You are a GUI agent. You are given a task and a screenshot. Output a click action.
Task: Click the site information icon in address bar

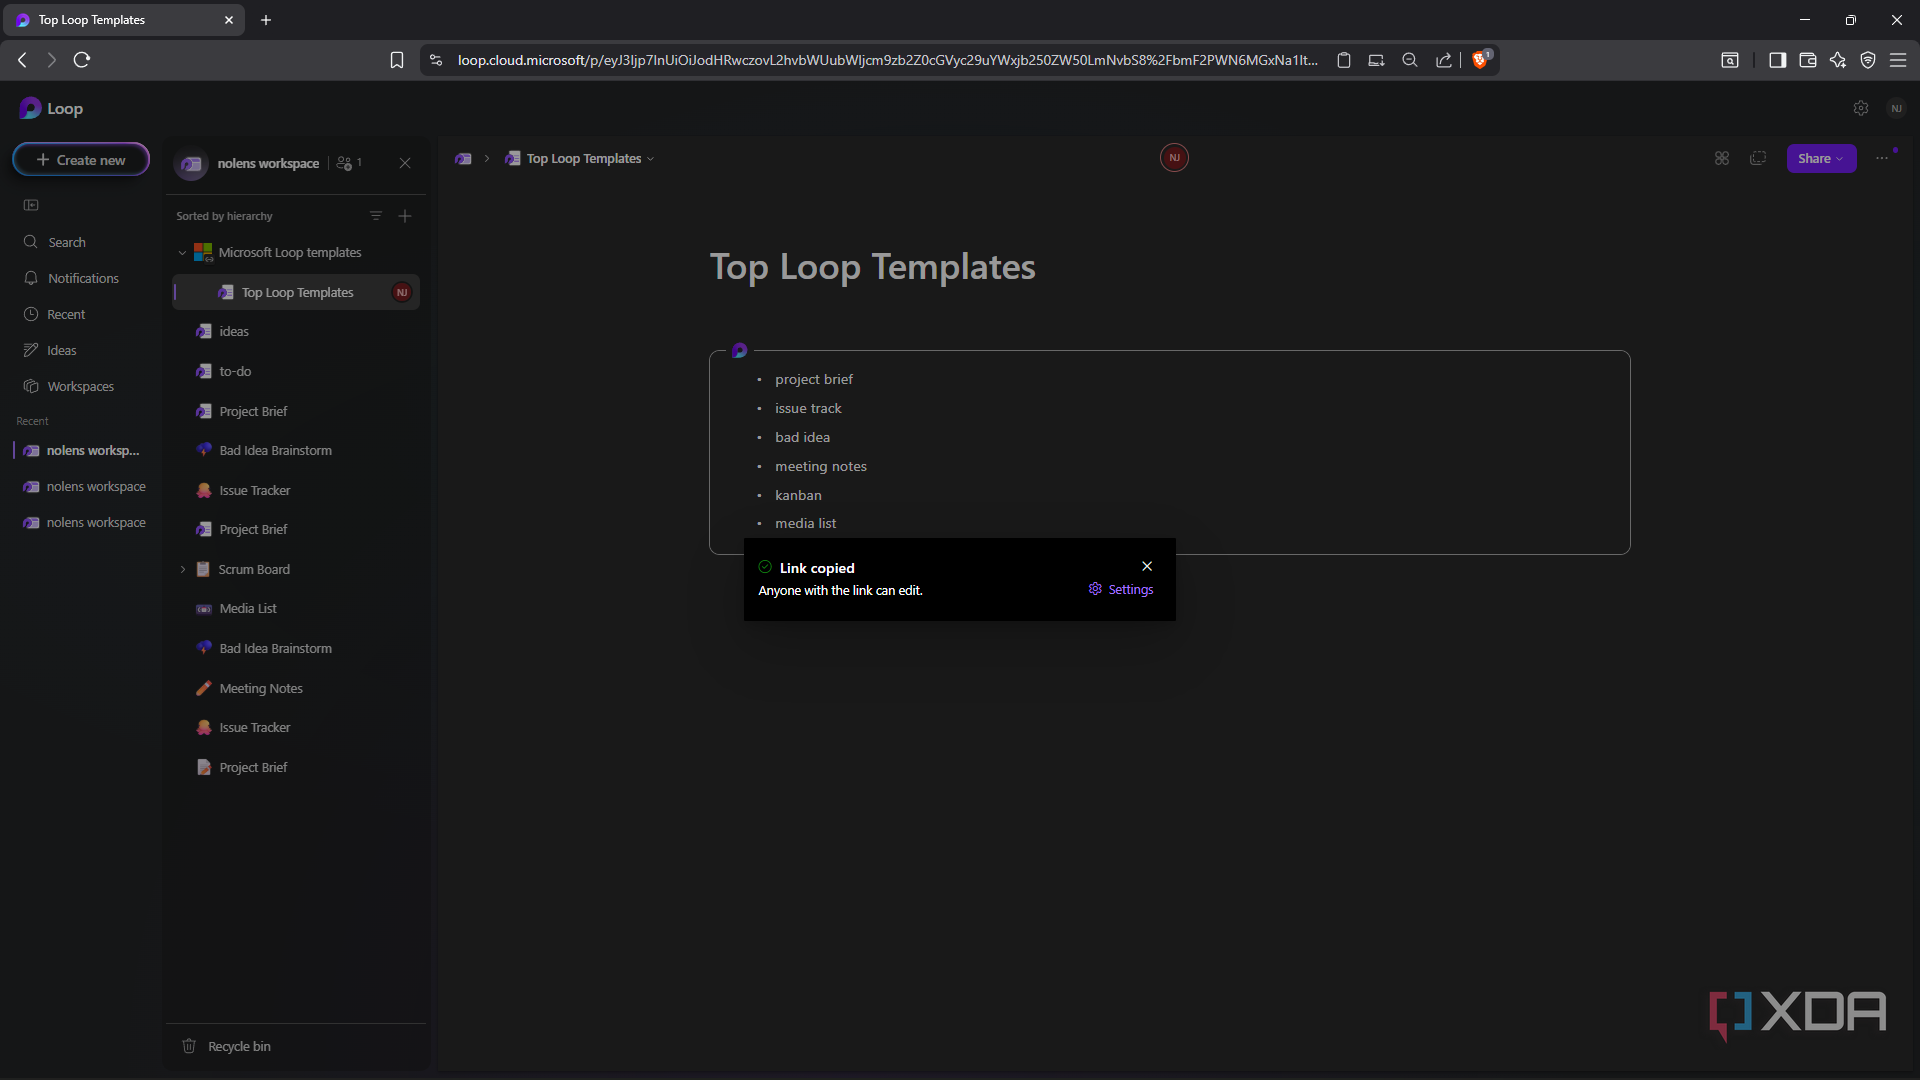(436, 60)
